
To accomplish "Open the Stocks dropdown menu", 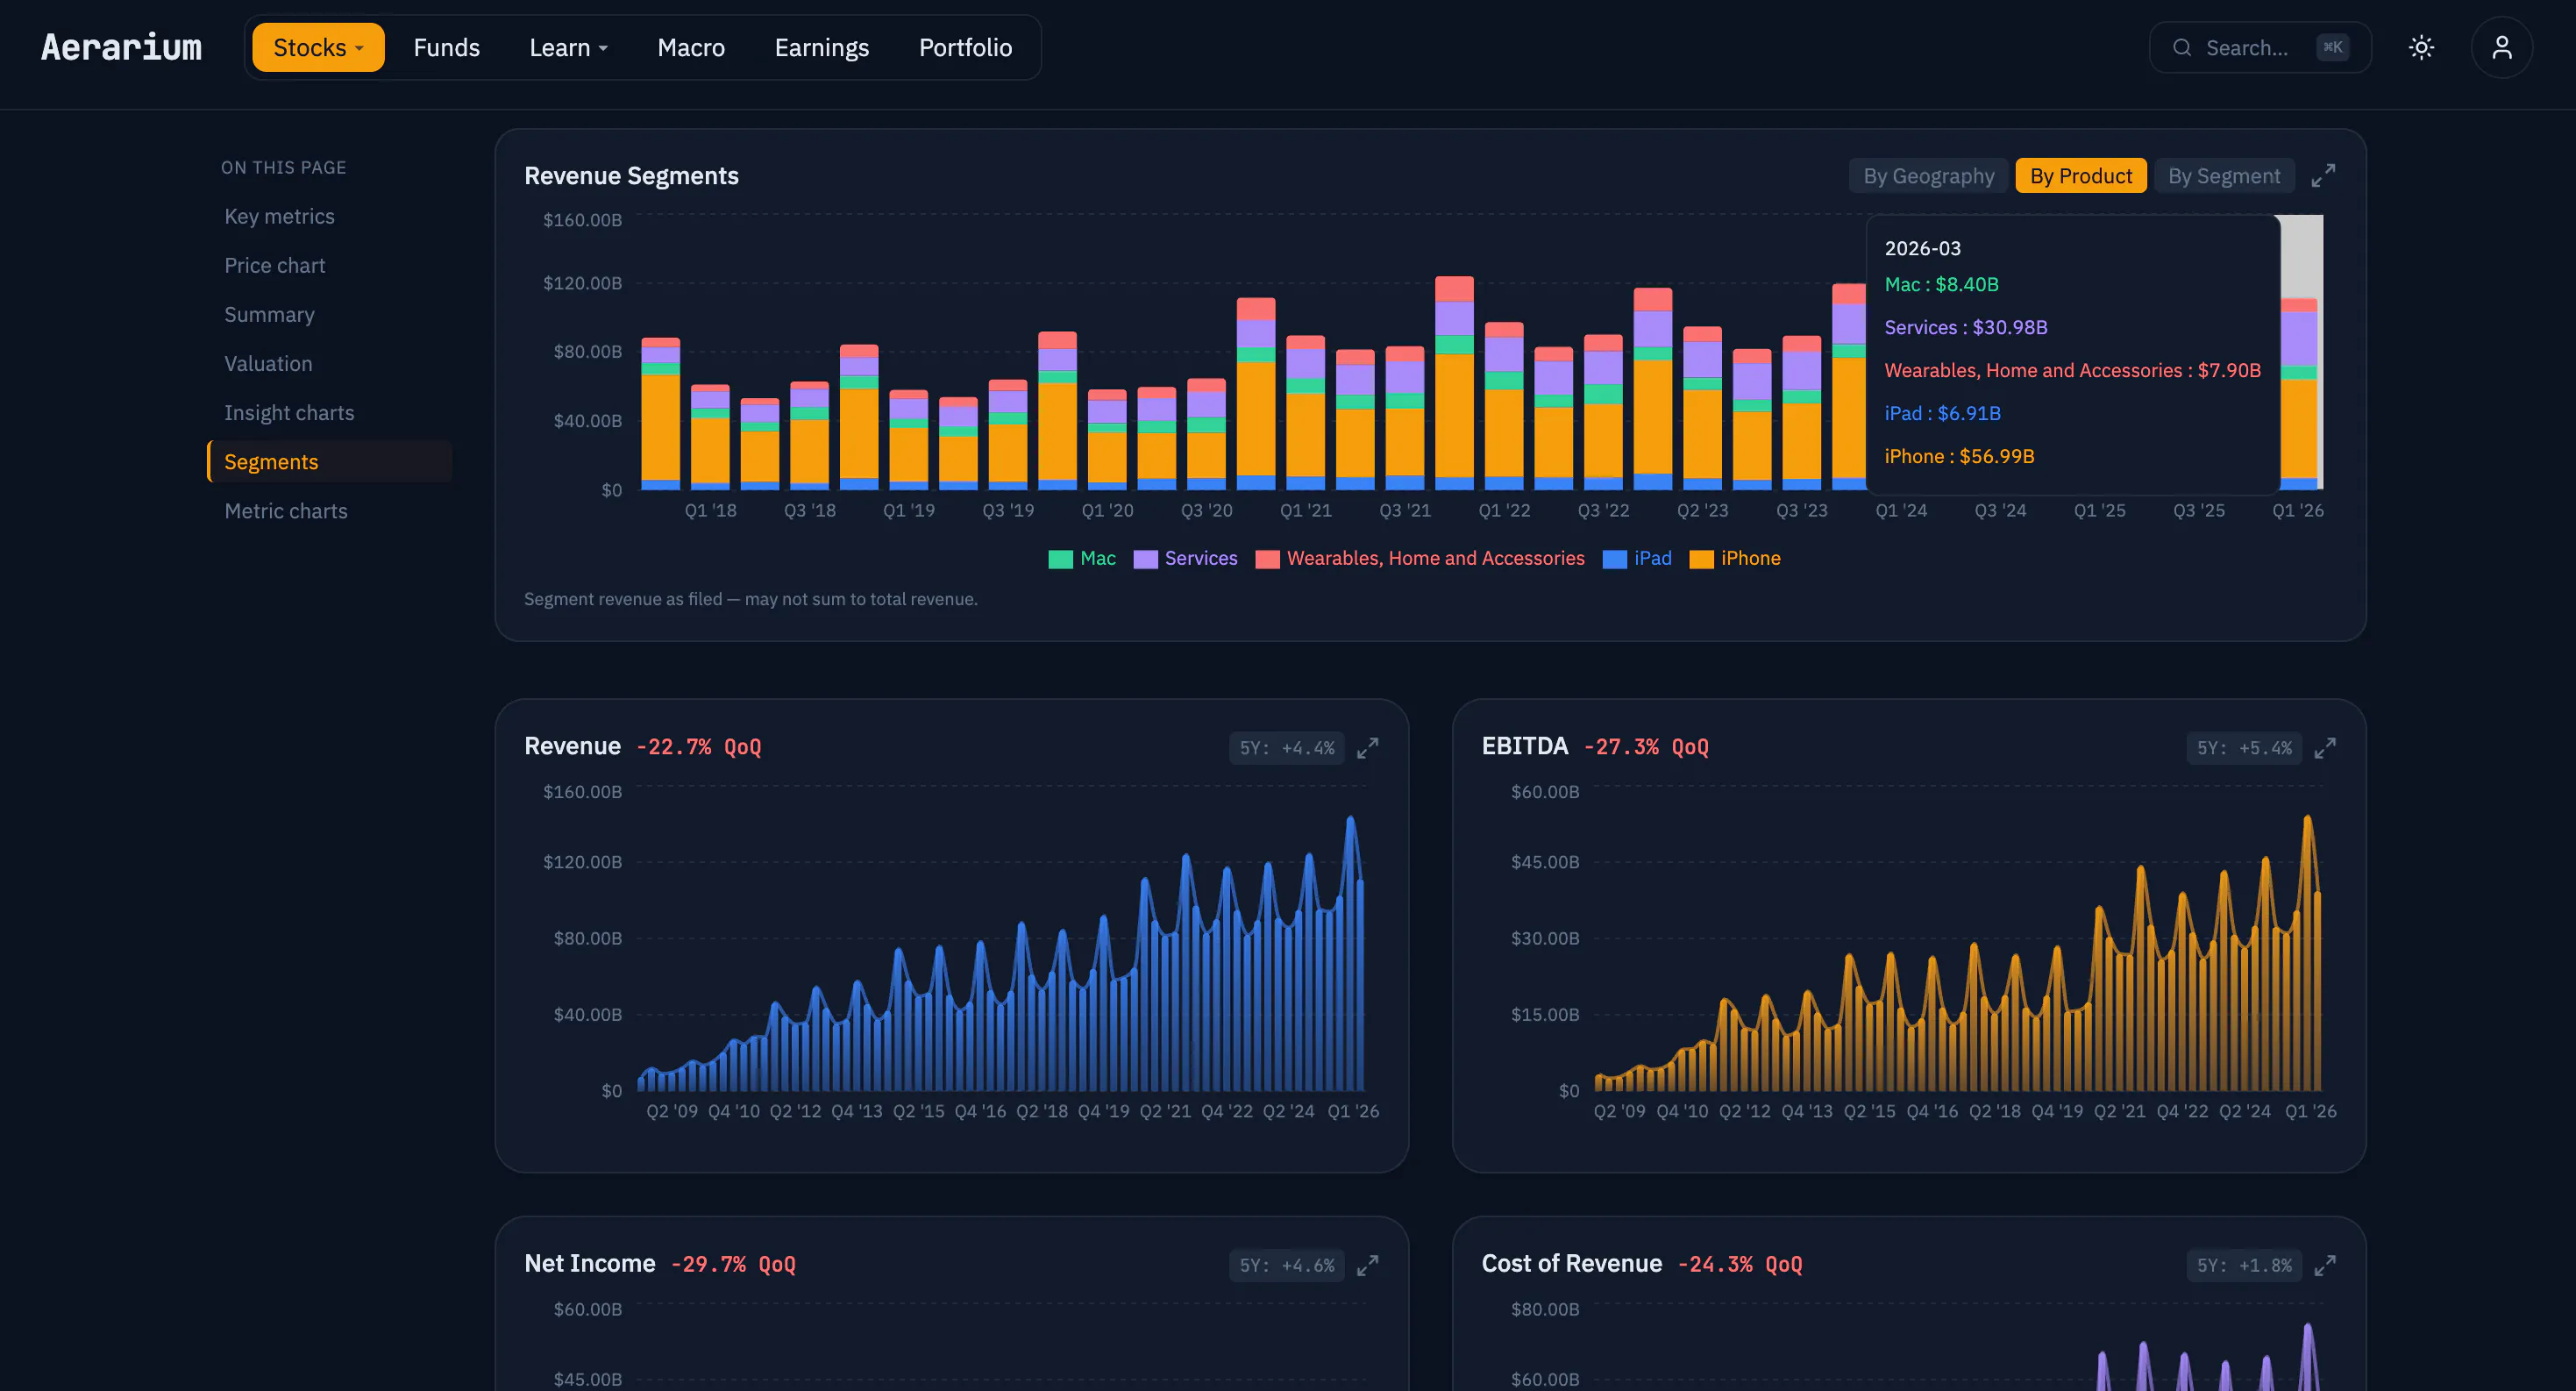I will 318,47.
